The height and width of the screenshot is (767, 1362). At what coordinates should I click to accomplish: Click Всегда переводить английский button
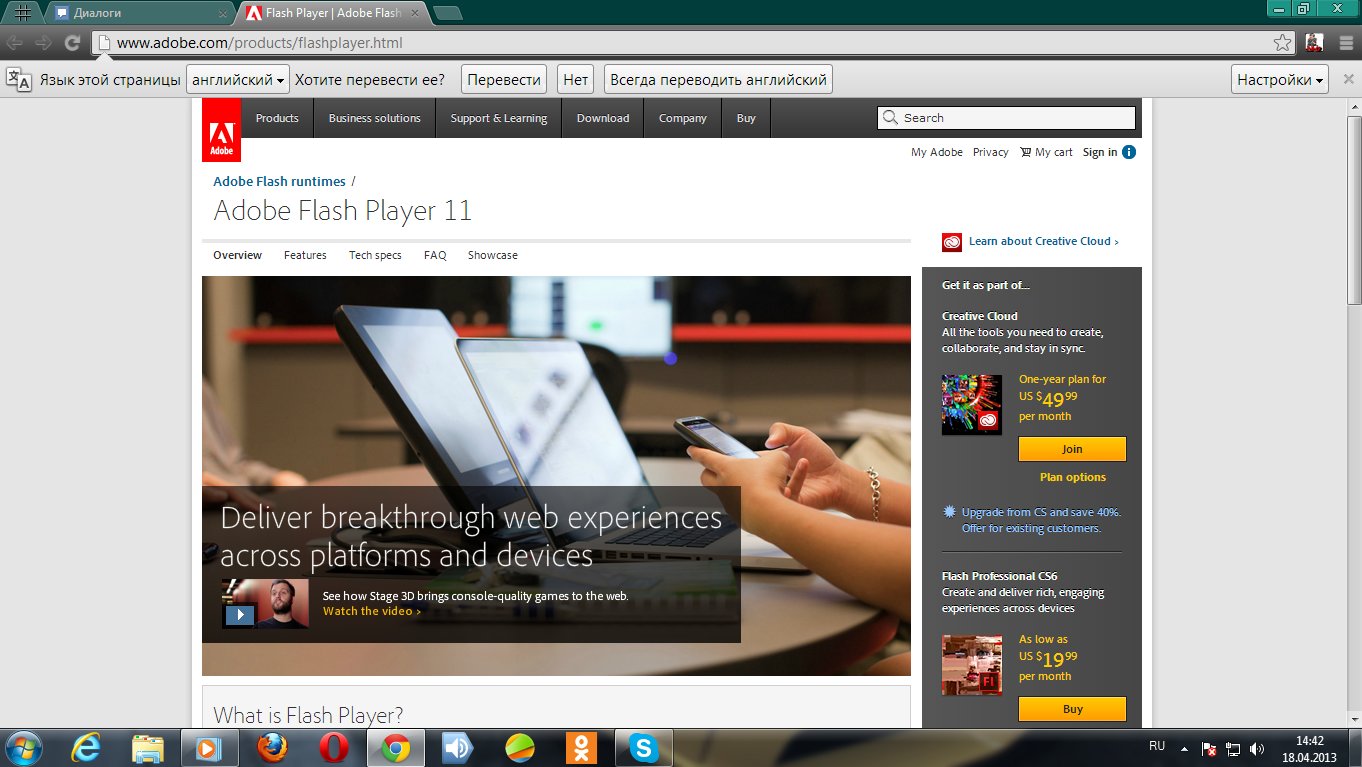pyautogui.click(x=718, y=80)
